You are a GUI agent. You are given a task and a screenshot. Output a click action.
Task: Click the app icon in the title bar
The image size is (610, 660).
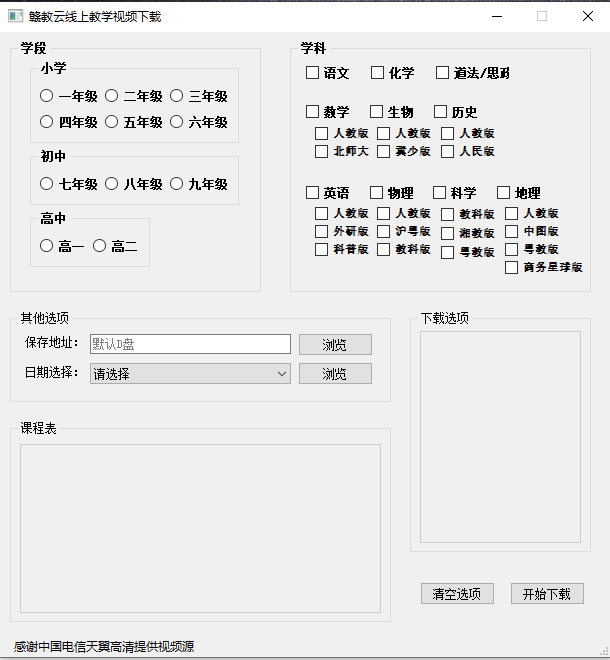tap(16, 16)
